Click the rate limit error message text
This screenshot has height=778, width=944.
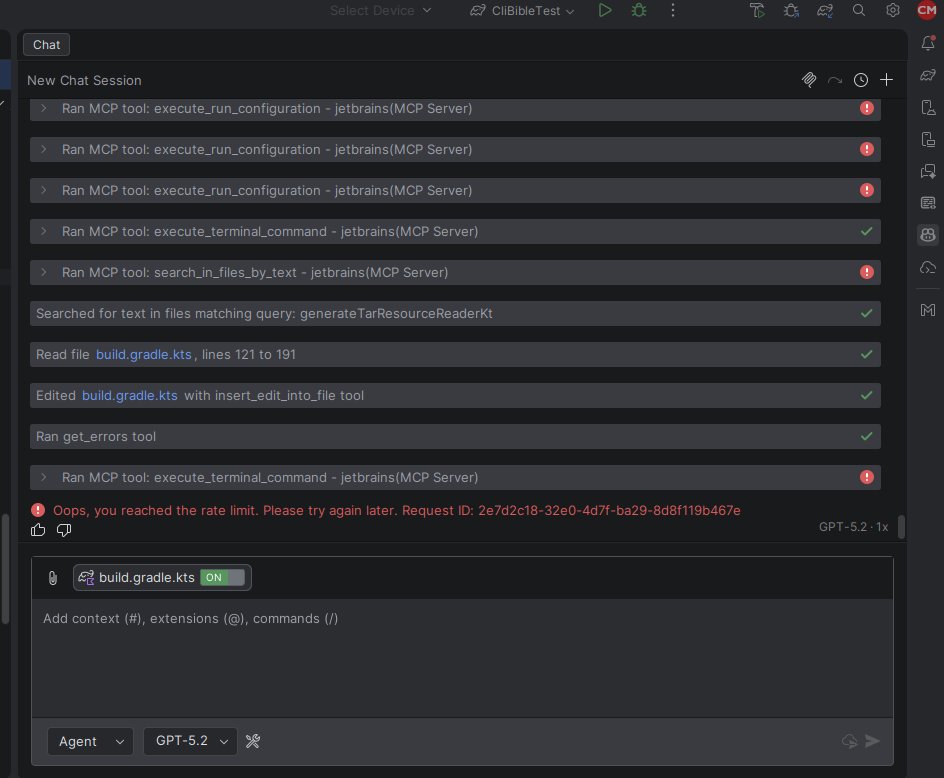[397, 511]
